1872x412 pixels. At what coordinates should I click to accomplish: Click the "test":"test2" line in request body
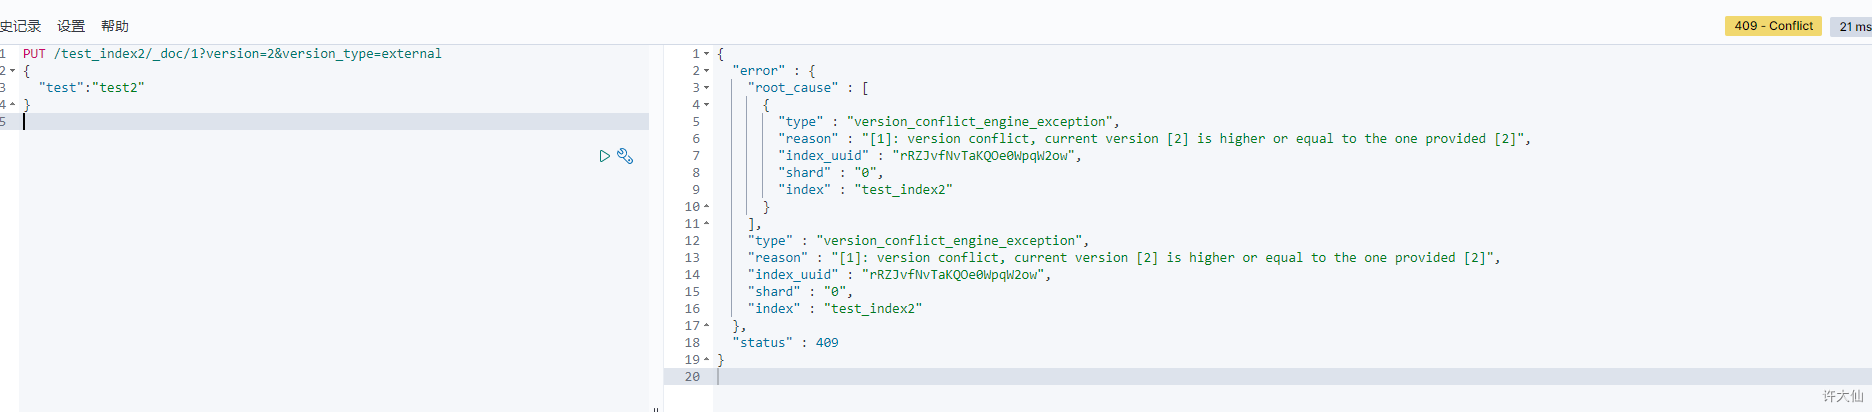click(92, 88)
